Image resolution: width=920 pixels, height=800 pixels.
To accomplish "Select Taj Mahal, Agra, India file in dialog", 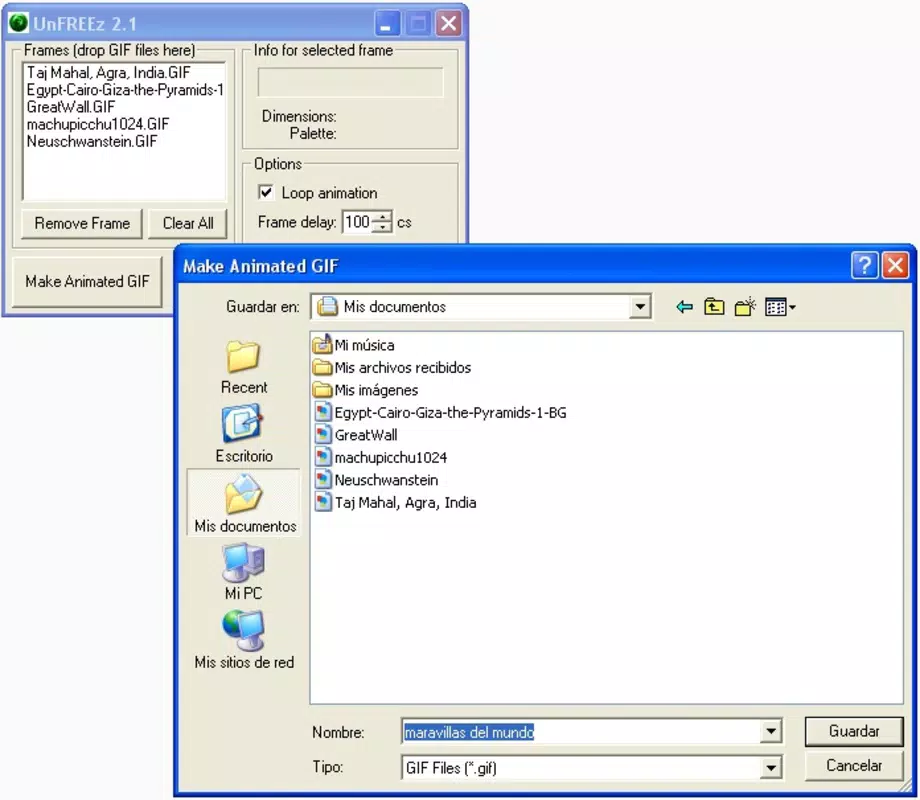I will pos(395,502).
